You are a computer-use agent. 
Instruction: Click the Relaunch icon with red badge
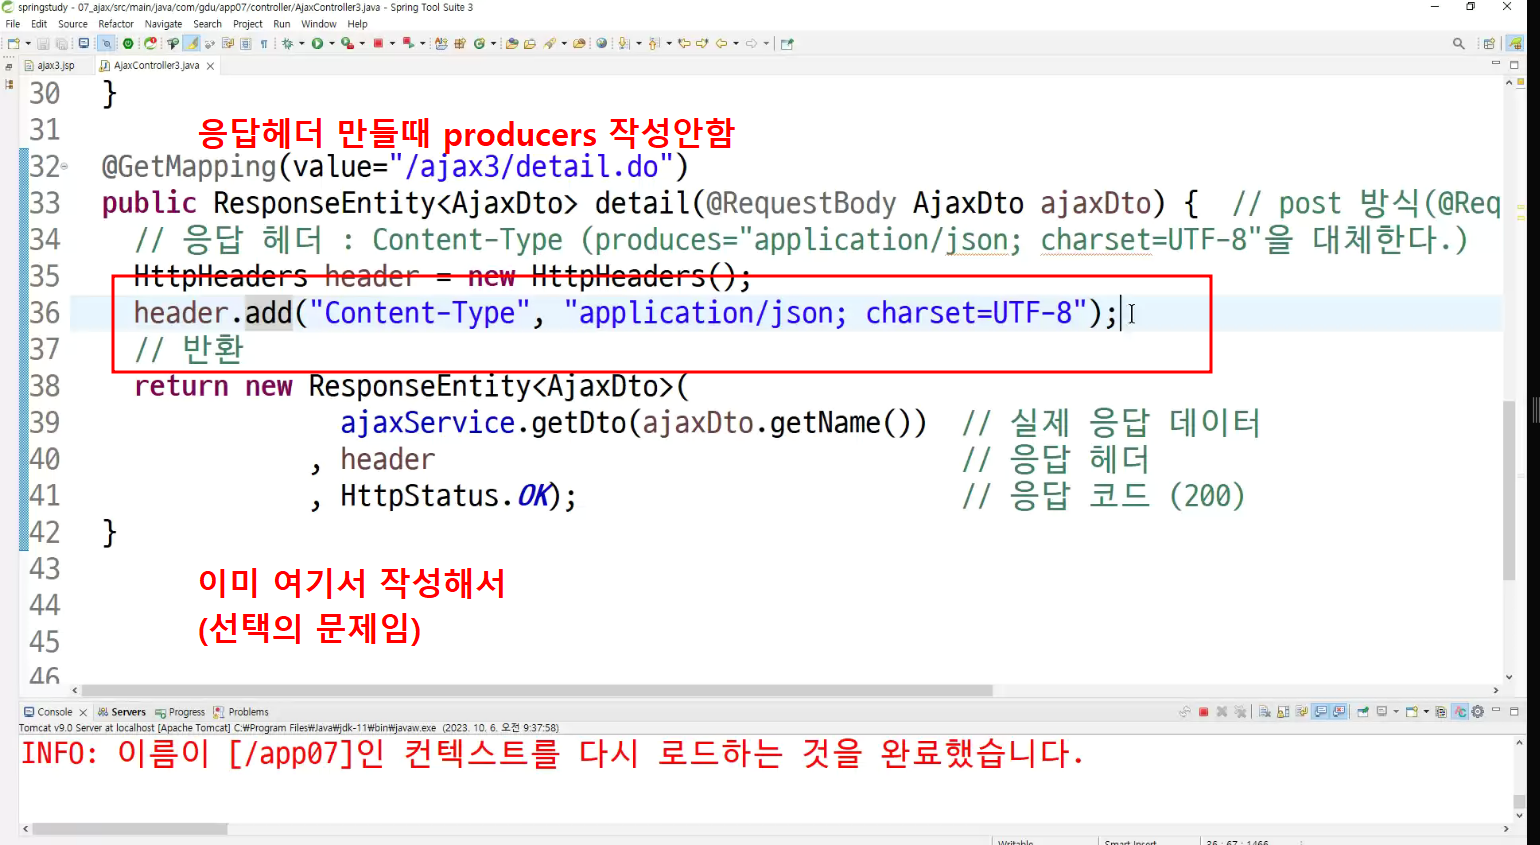150,44
